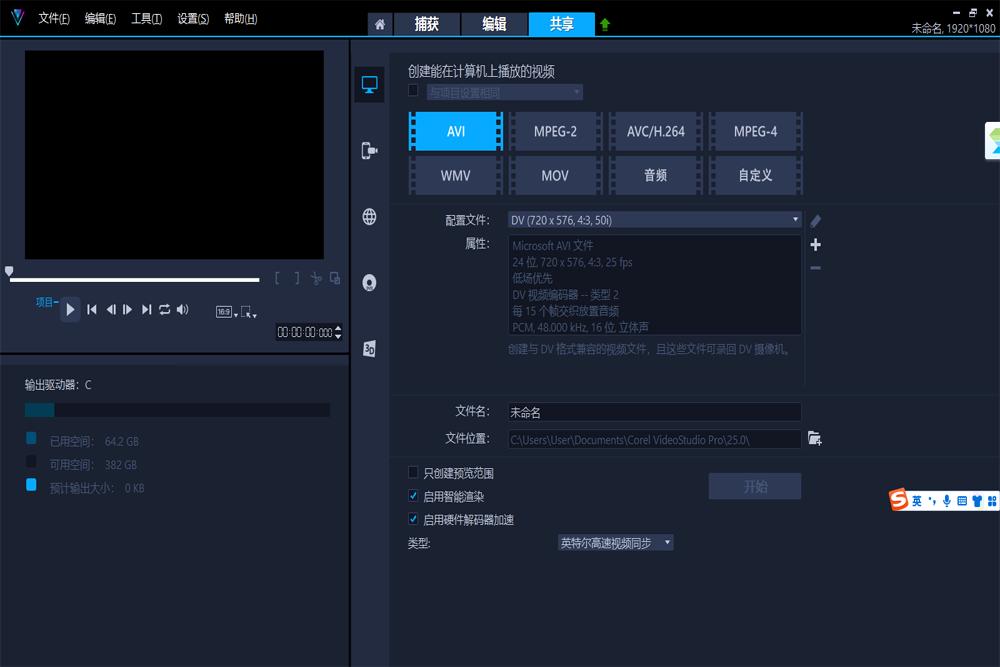Select the Computer output option in sidebar
This screenshot has width=1000, height=667.
(x=369, y=85)
